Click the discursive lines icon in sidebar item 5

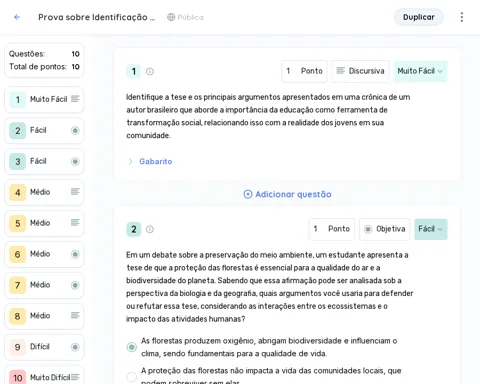[x=75, y=223]
